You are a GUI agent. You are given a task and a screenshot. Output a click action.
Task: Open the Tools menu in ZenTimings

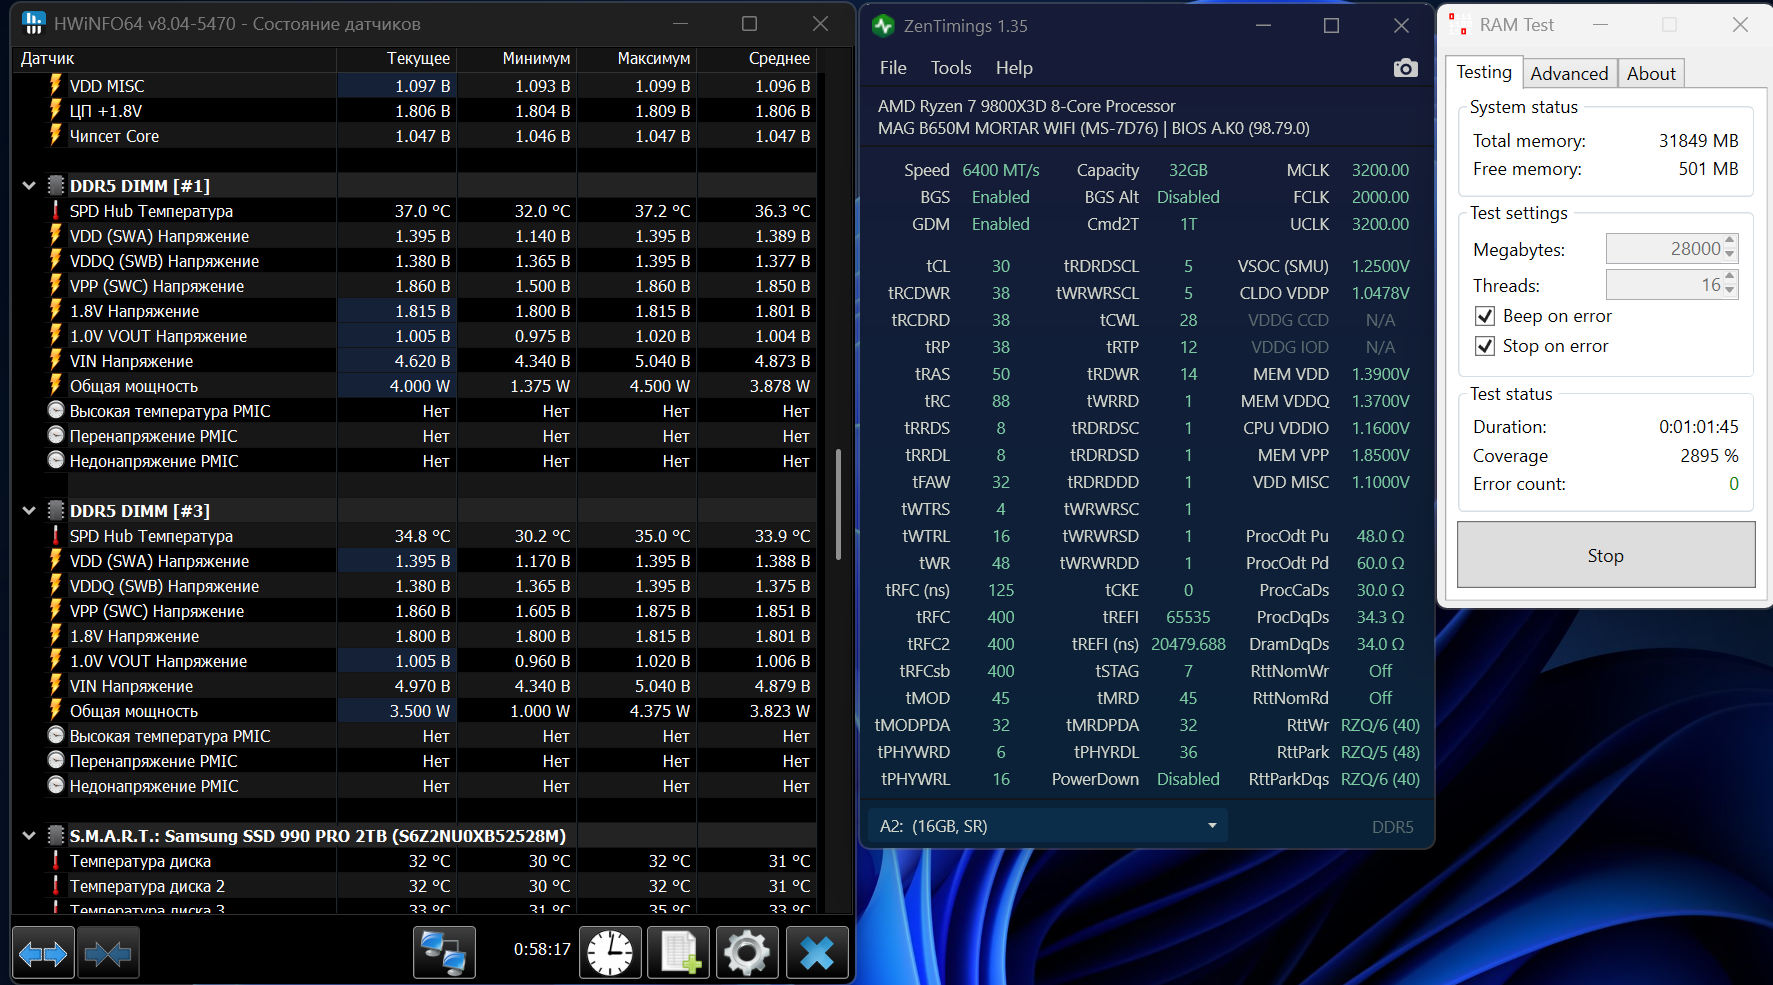click(x=951, y=68)
